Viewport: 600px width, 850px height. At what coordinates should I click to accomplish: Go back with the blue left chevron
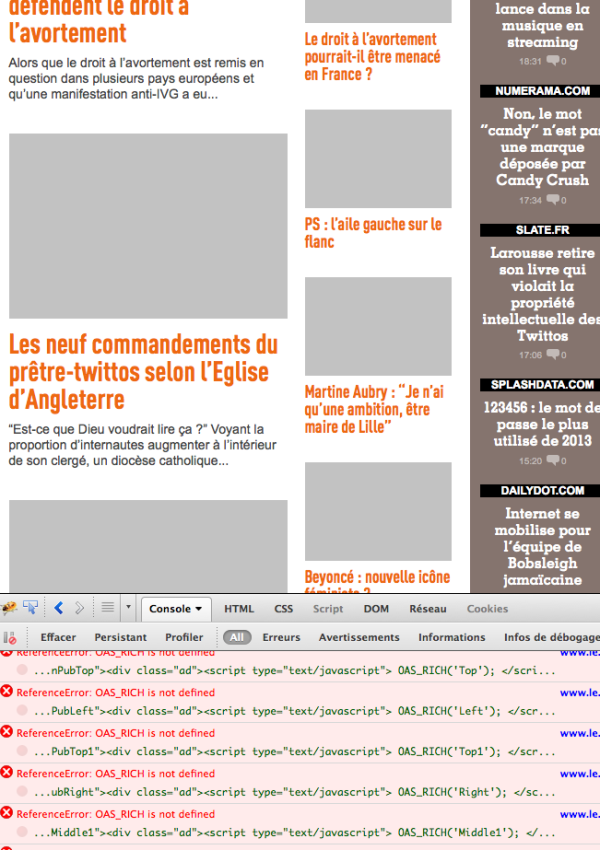coord(59,608)
